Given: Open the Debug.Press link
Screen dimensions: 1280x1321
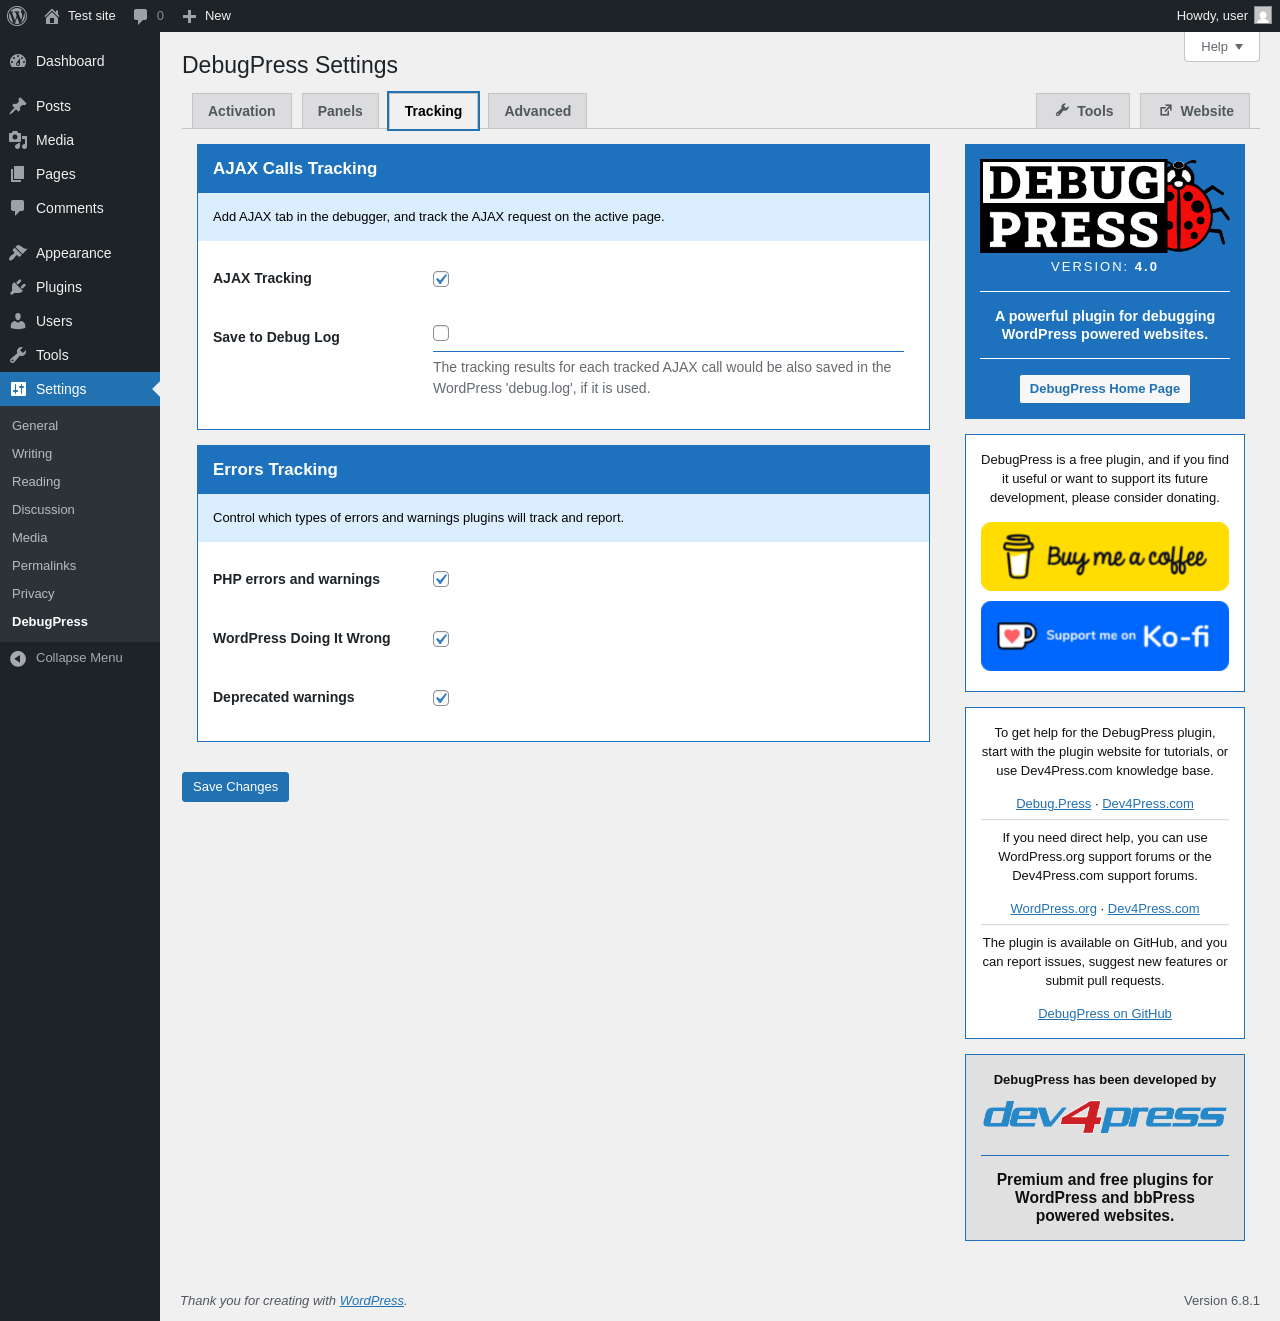Looking at the screenshot, I should [1053, 804].
